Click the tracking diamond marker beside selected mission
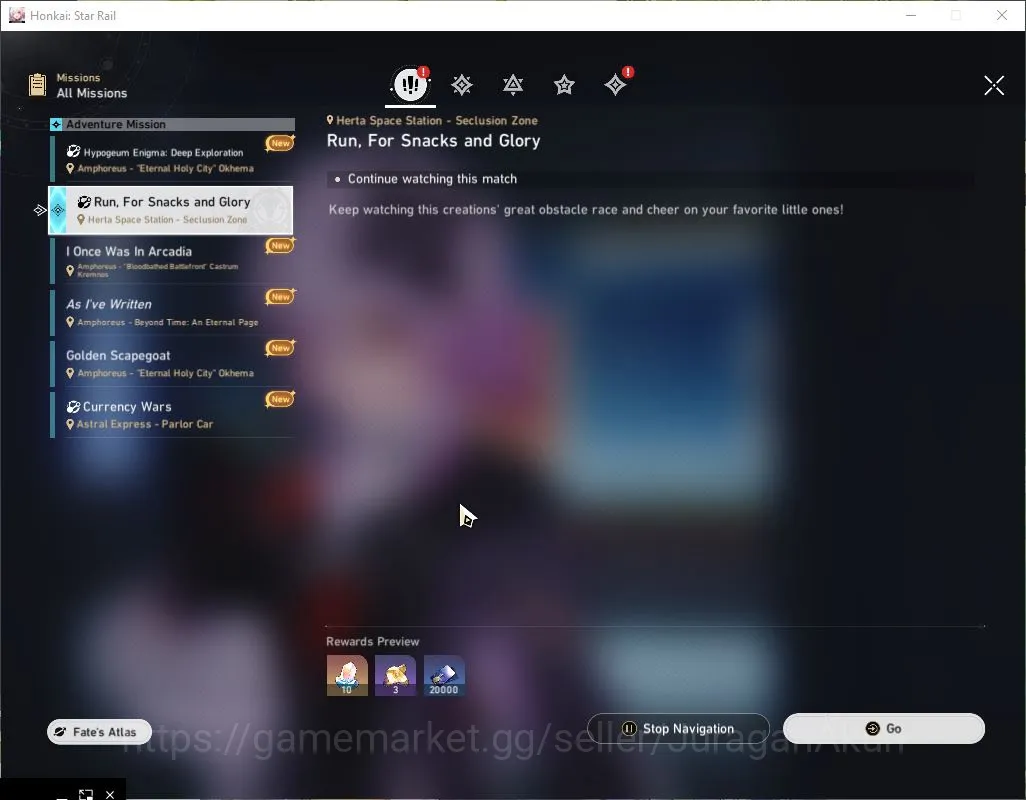Screen dimensions: 1026x800 (x=40, y=210)
